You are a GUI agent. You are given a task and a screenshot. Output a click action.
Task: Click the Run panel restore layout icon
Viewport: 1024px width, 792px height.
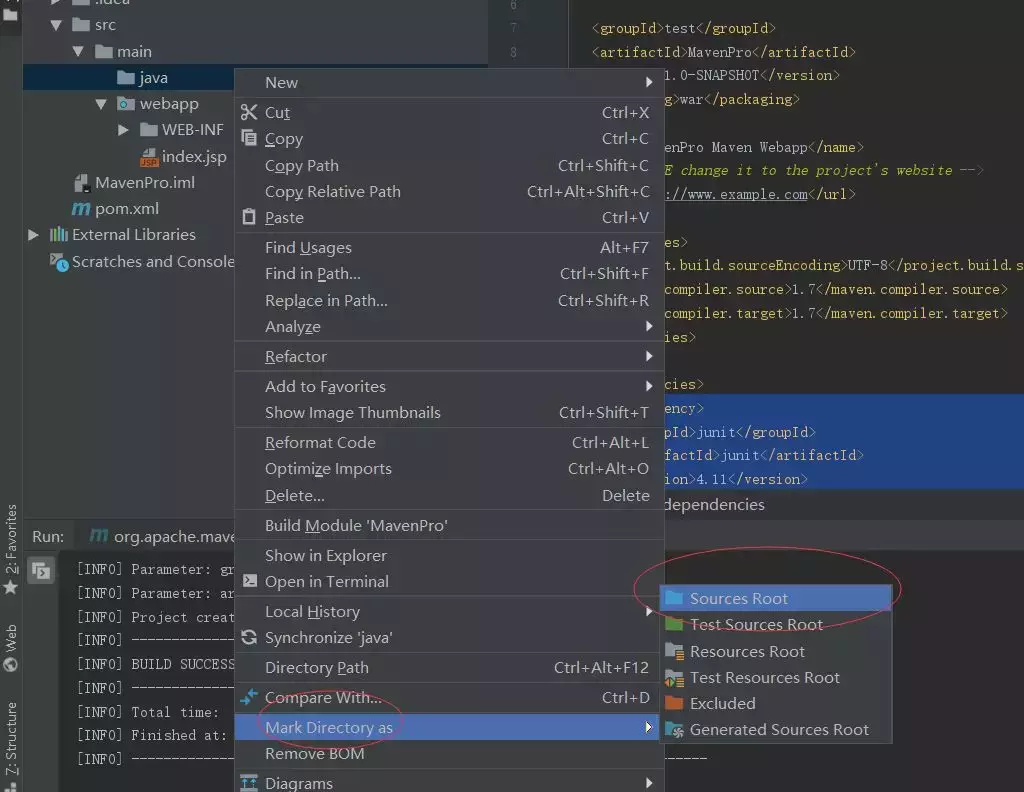click(x=41, y=571)
